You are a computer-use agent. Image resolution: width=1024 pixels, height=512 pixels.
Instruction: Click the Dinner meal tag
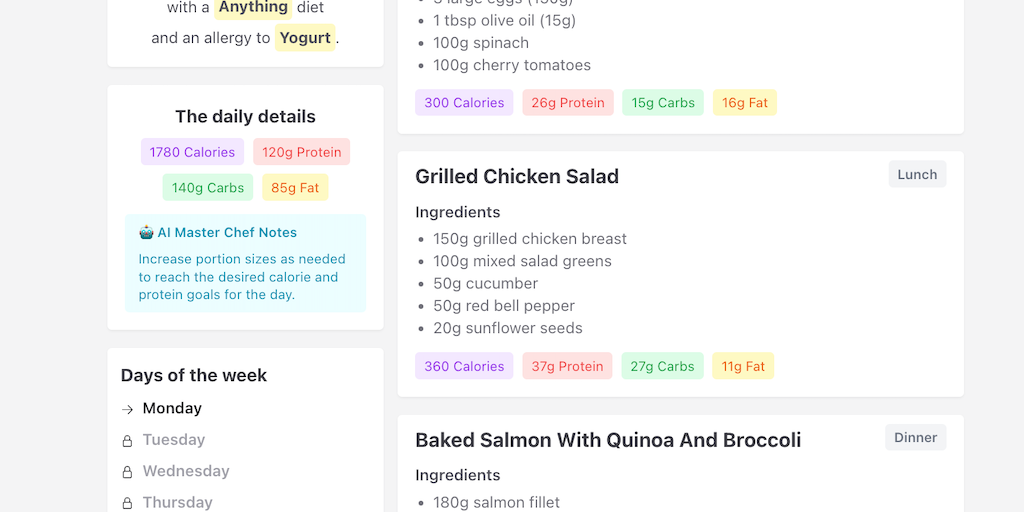pyautogui.click(x=915, y=438)
